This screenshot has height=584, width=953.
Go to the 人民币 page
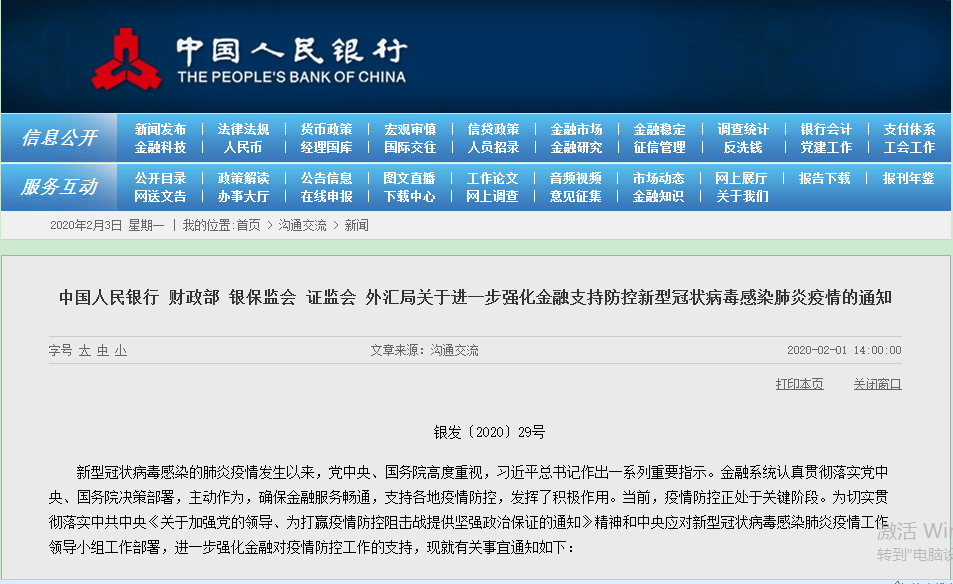point(243,148)
